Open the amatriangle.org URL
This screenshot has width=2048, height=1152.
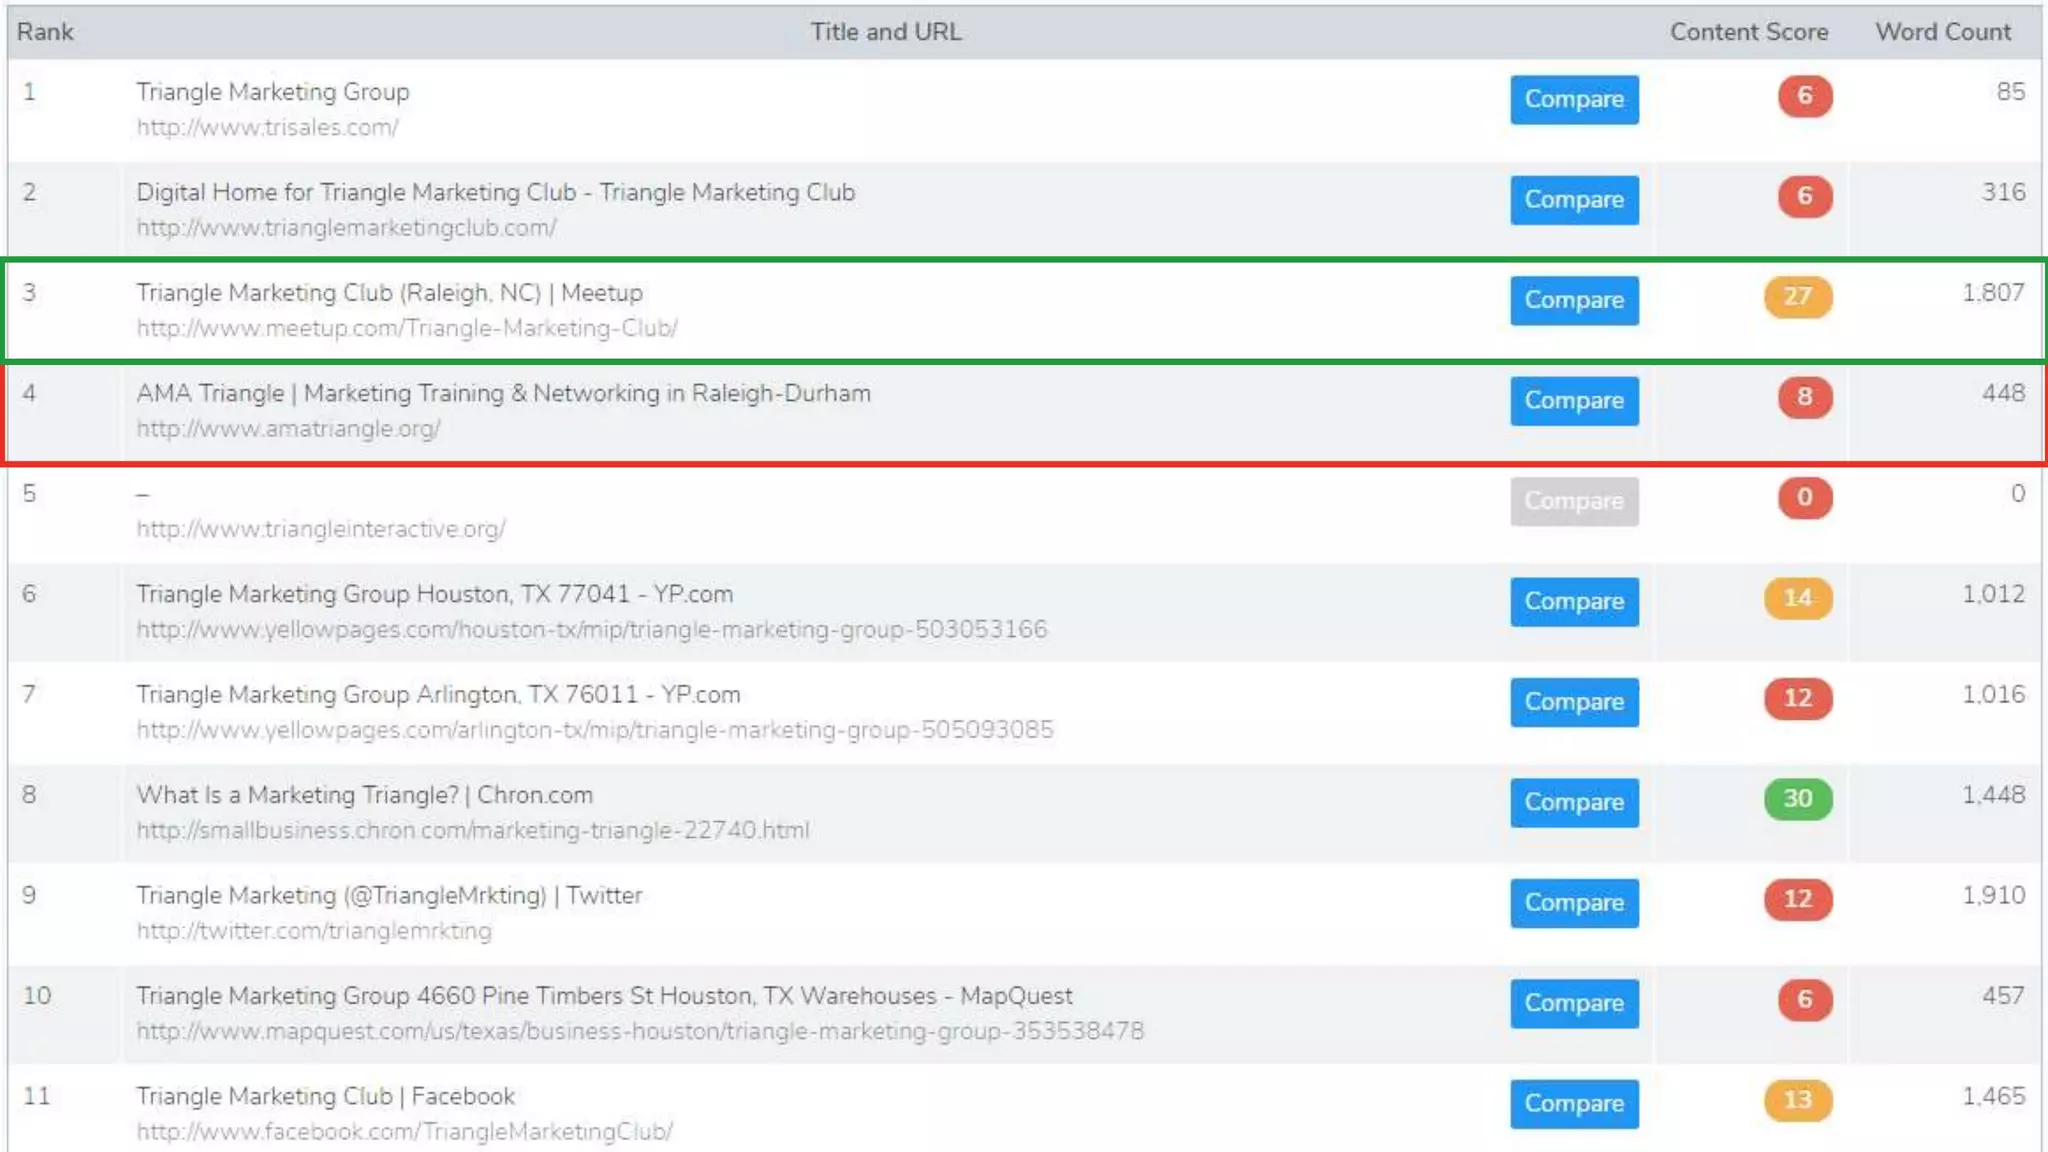(x=288, y=429)
